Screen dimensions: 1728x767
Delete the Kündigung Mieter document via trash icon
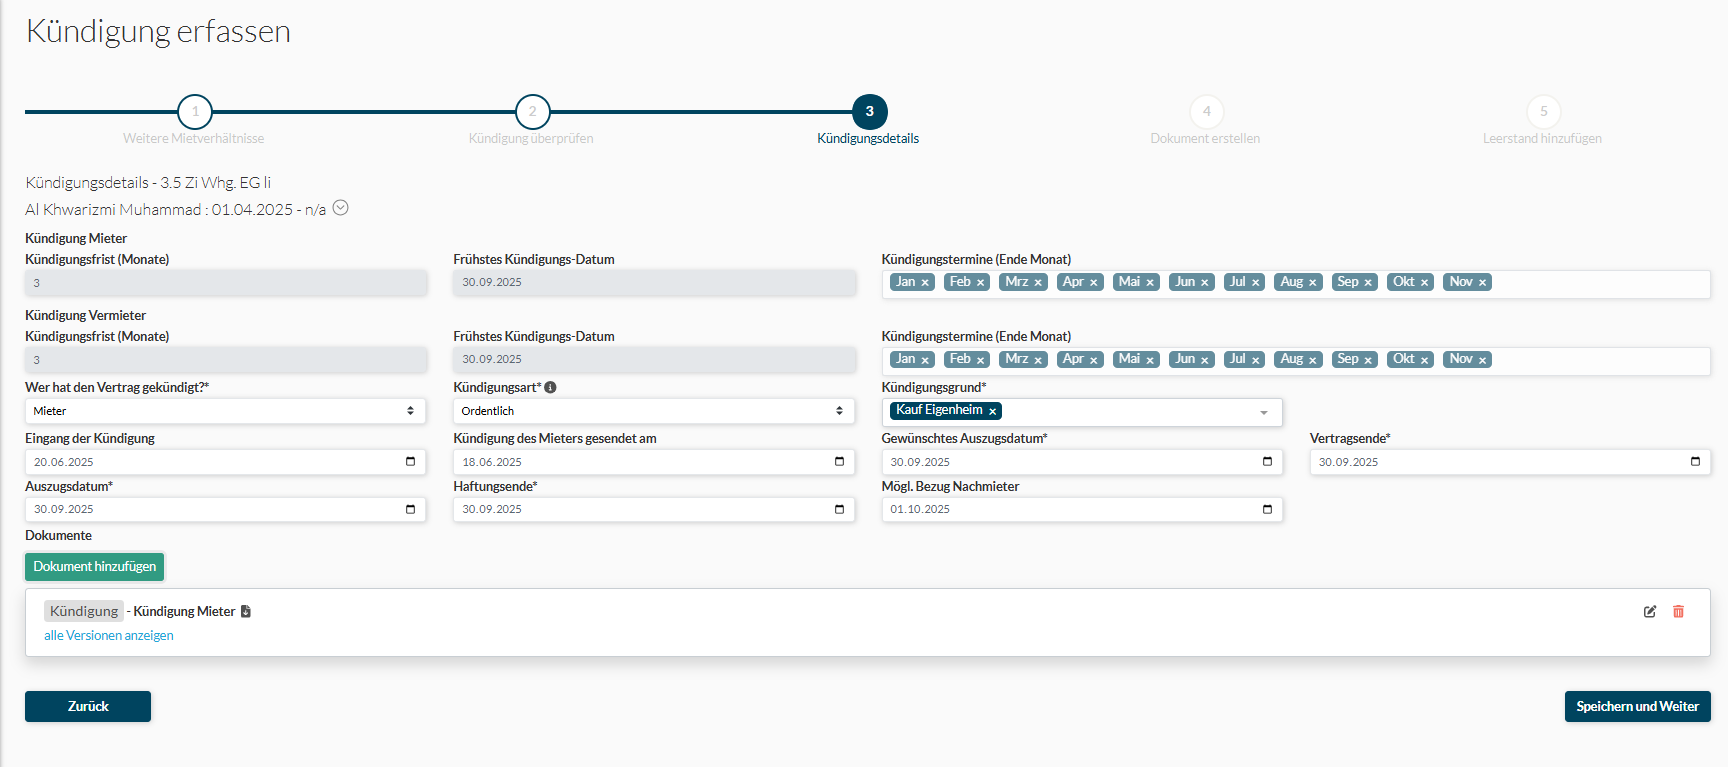click(1678, 611)
